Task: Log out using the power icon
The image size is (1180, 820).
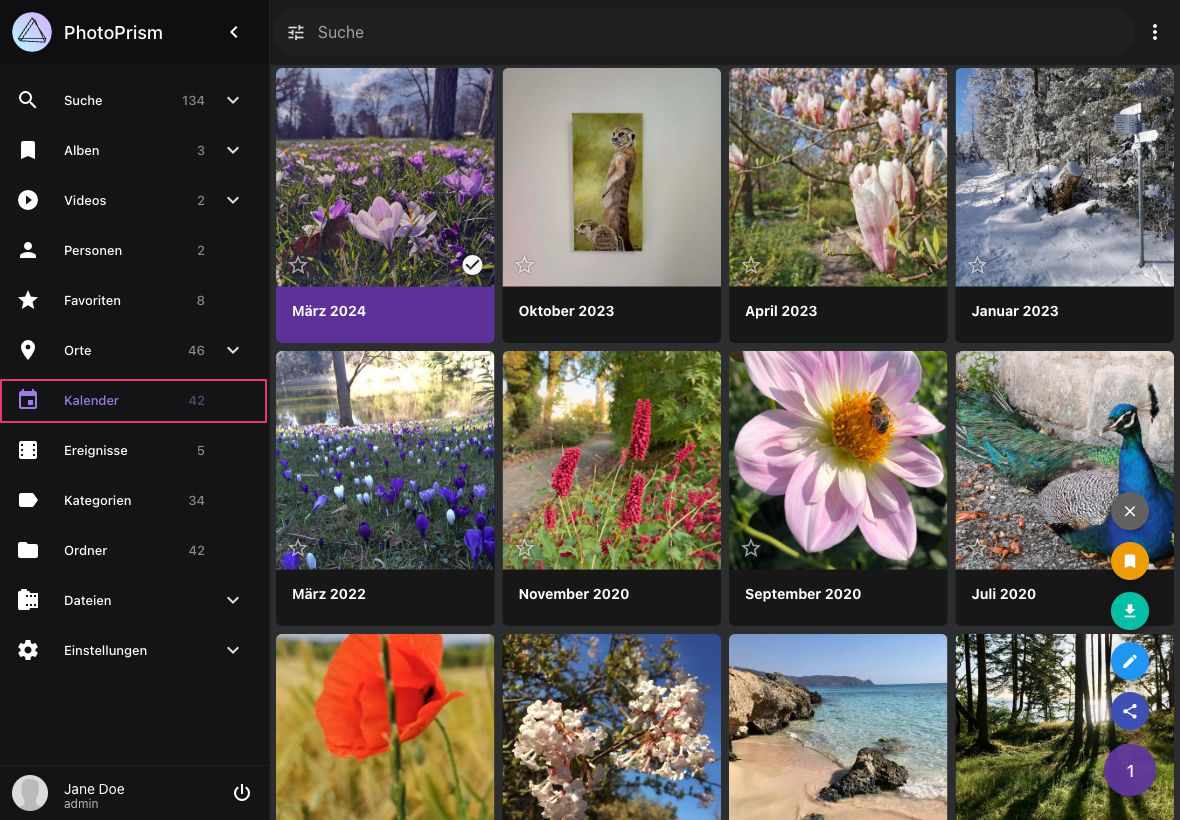Action: 242,793
